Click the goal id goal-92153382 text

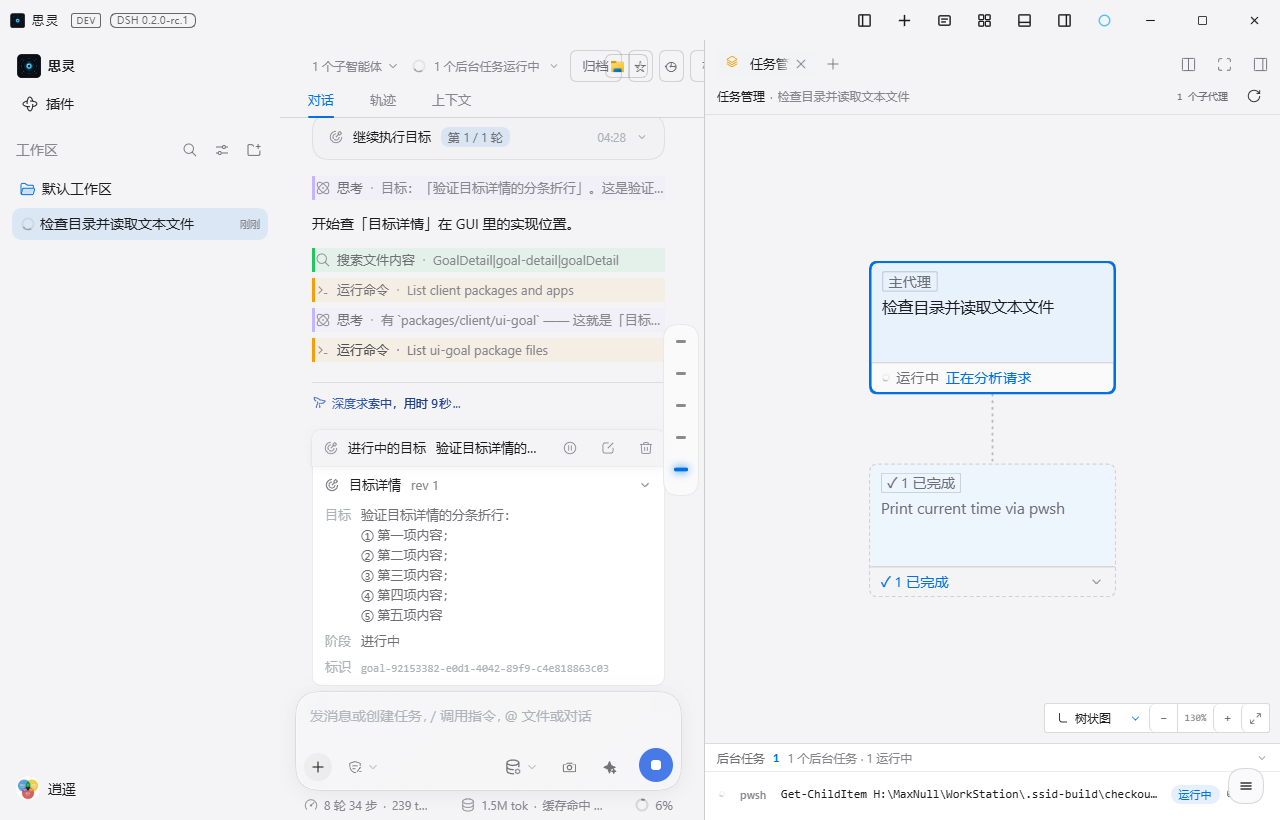tap(485, 668)
